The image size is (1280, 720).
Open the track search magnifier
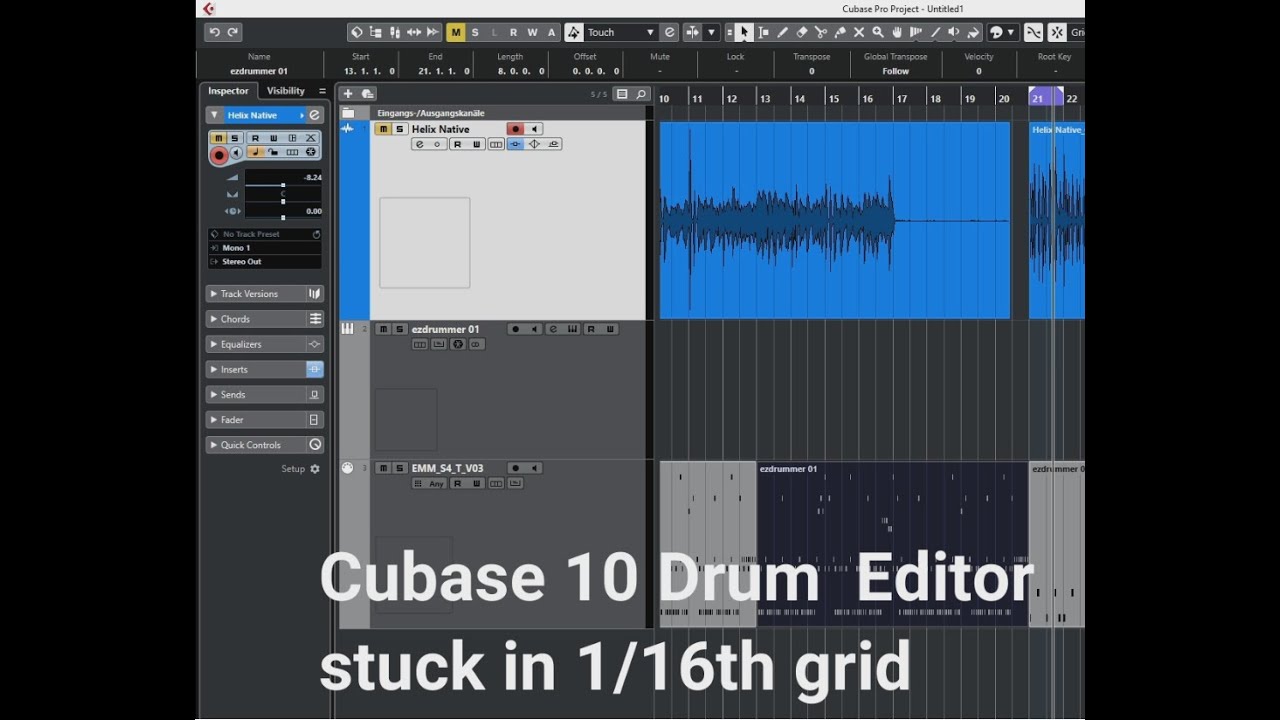coord(641,94)
